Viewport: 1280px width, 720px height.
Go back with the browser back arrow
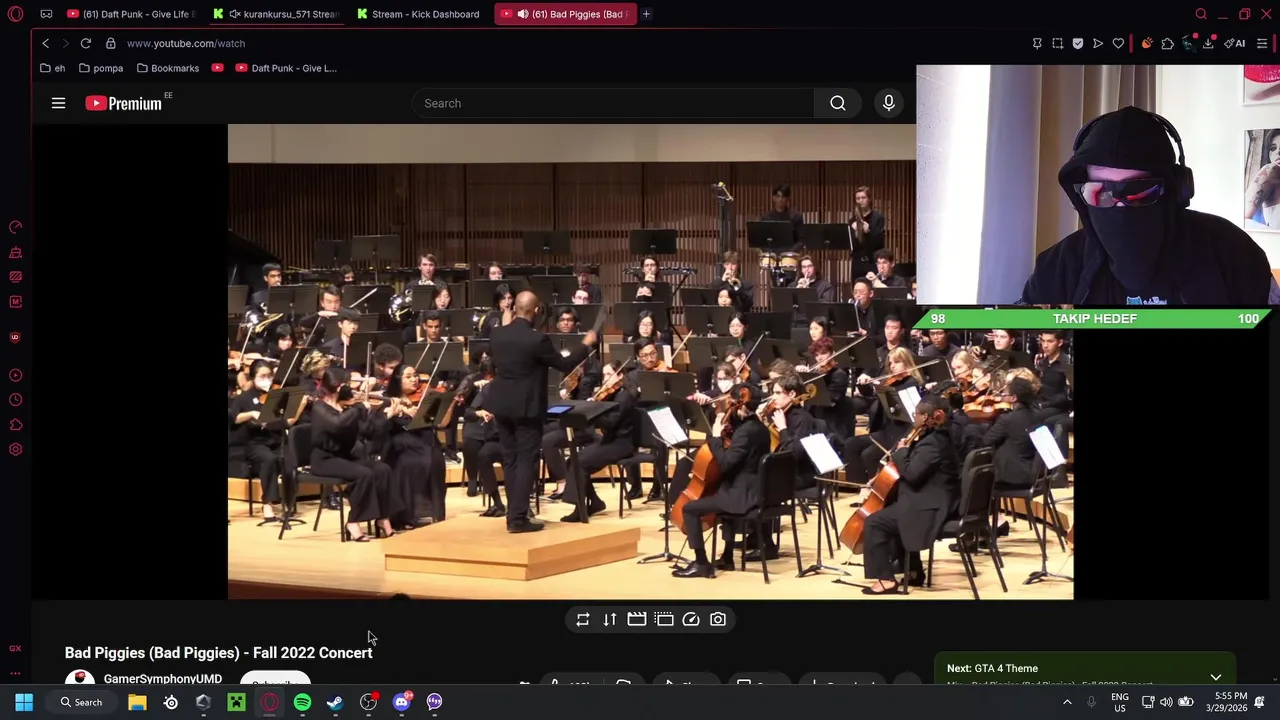coord(45,43)
